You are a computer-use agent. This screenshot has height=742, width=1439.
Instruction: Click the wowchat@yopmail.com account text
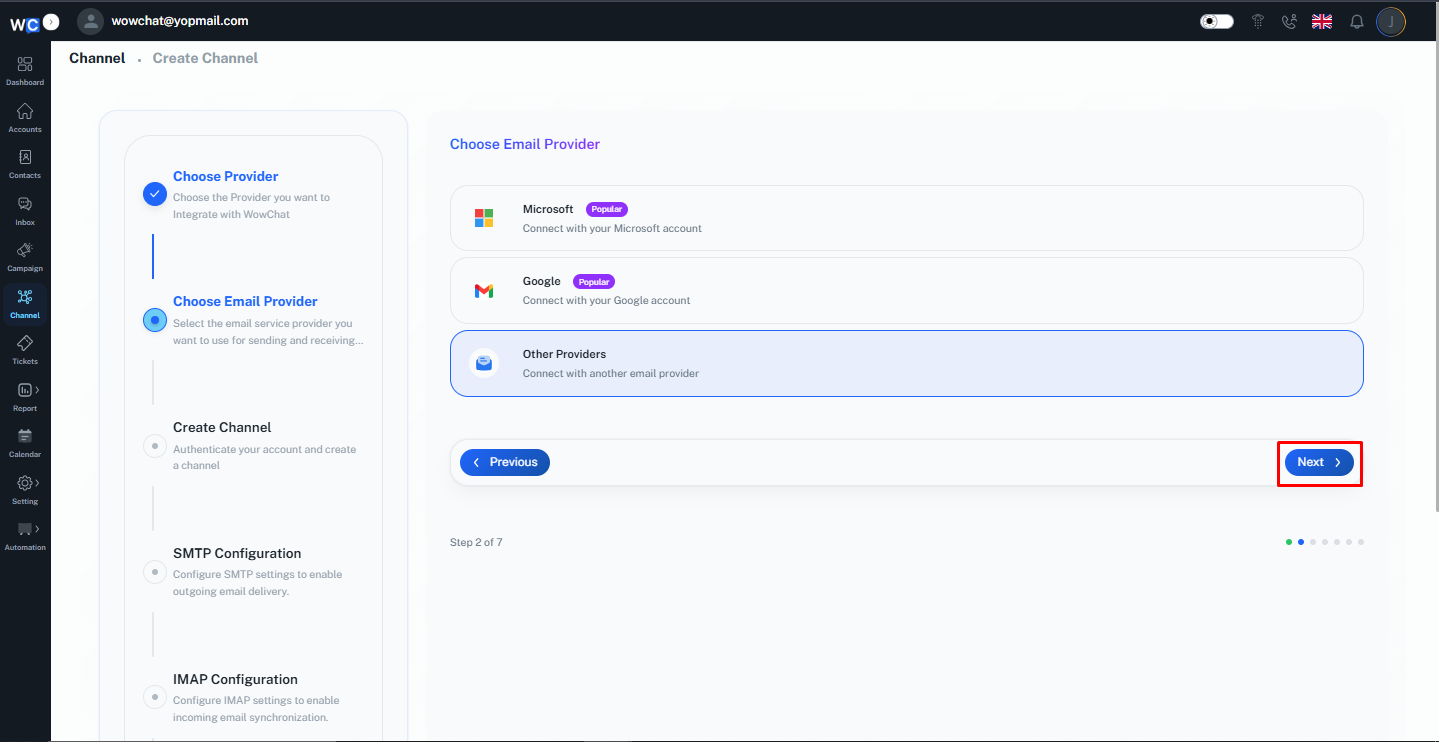pos(180,21)
